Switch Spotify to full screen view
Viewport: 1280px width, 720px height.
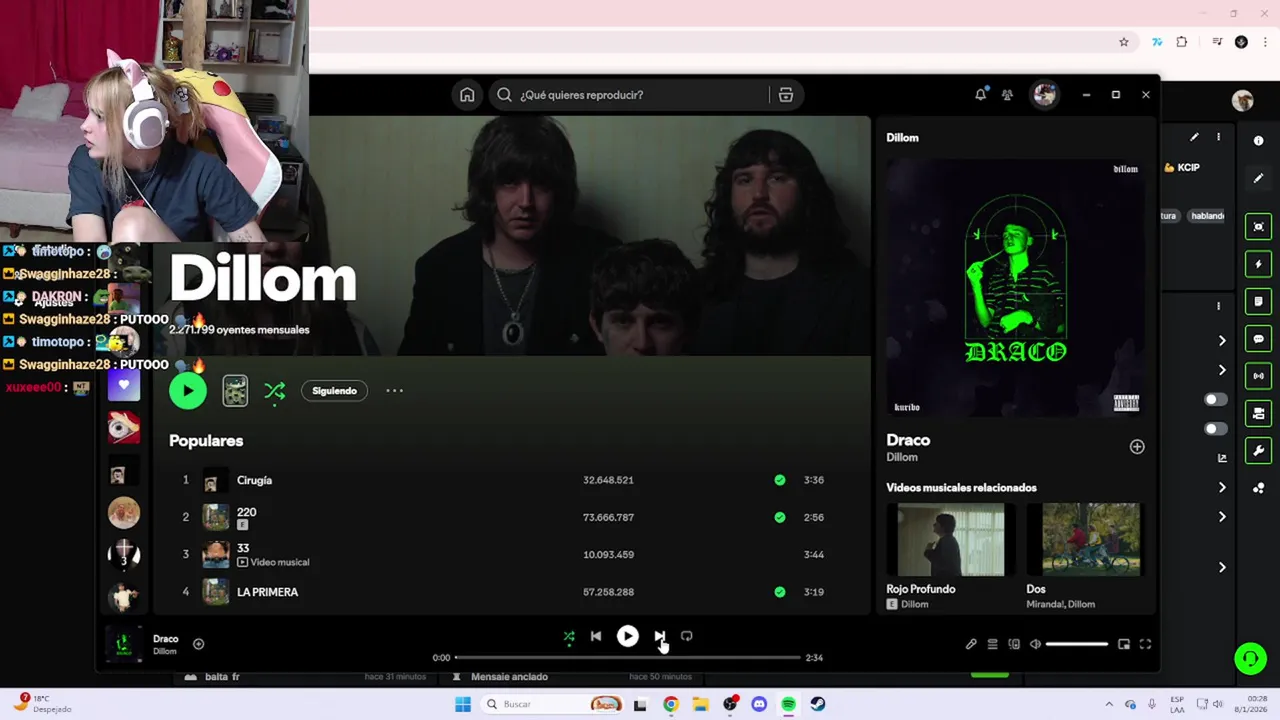coord(1145,644)
